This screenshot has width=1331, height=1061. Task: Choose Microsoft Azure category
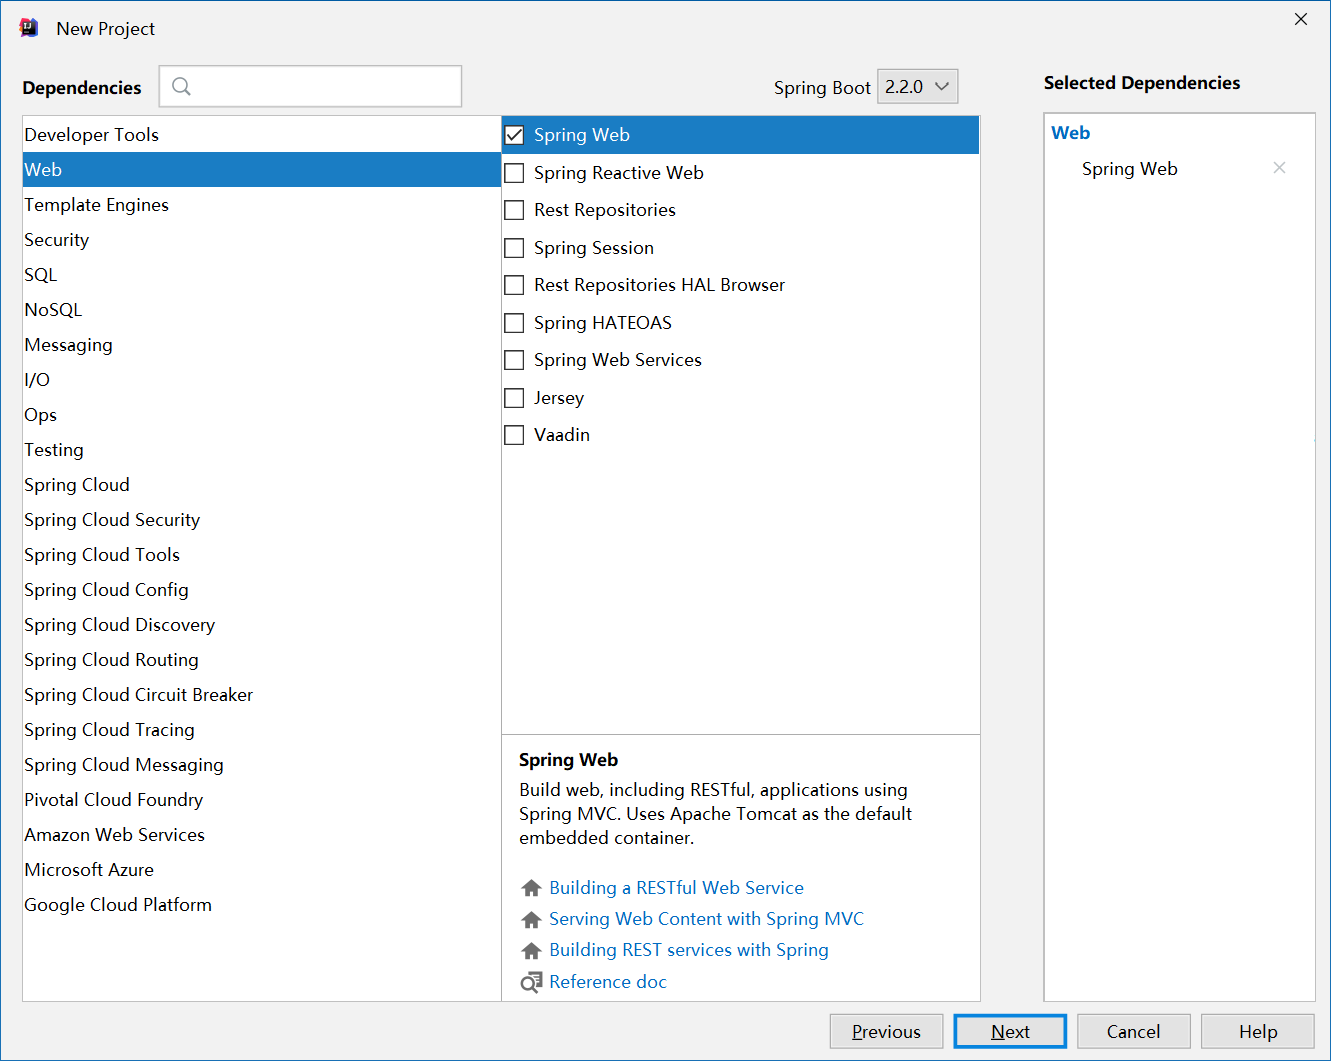(x=261, y=870)
